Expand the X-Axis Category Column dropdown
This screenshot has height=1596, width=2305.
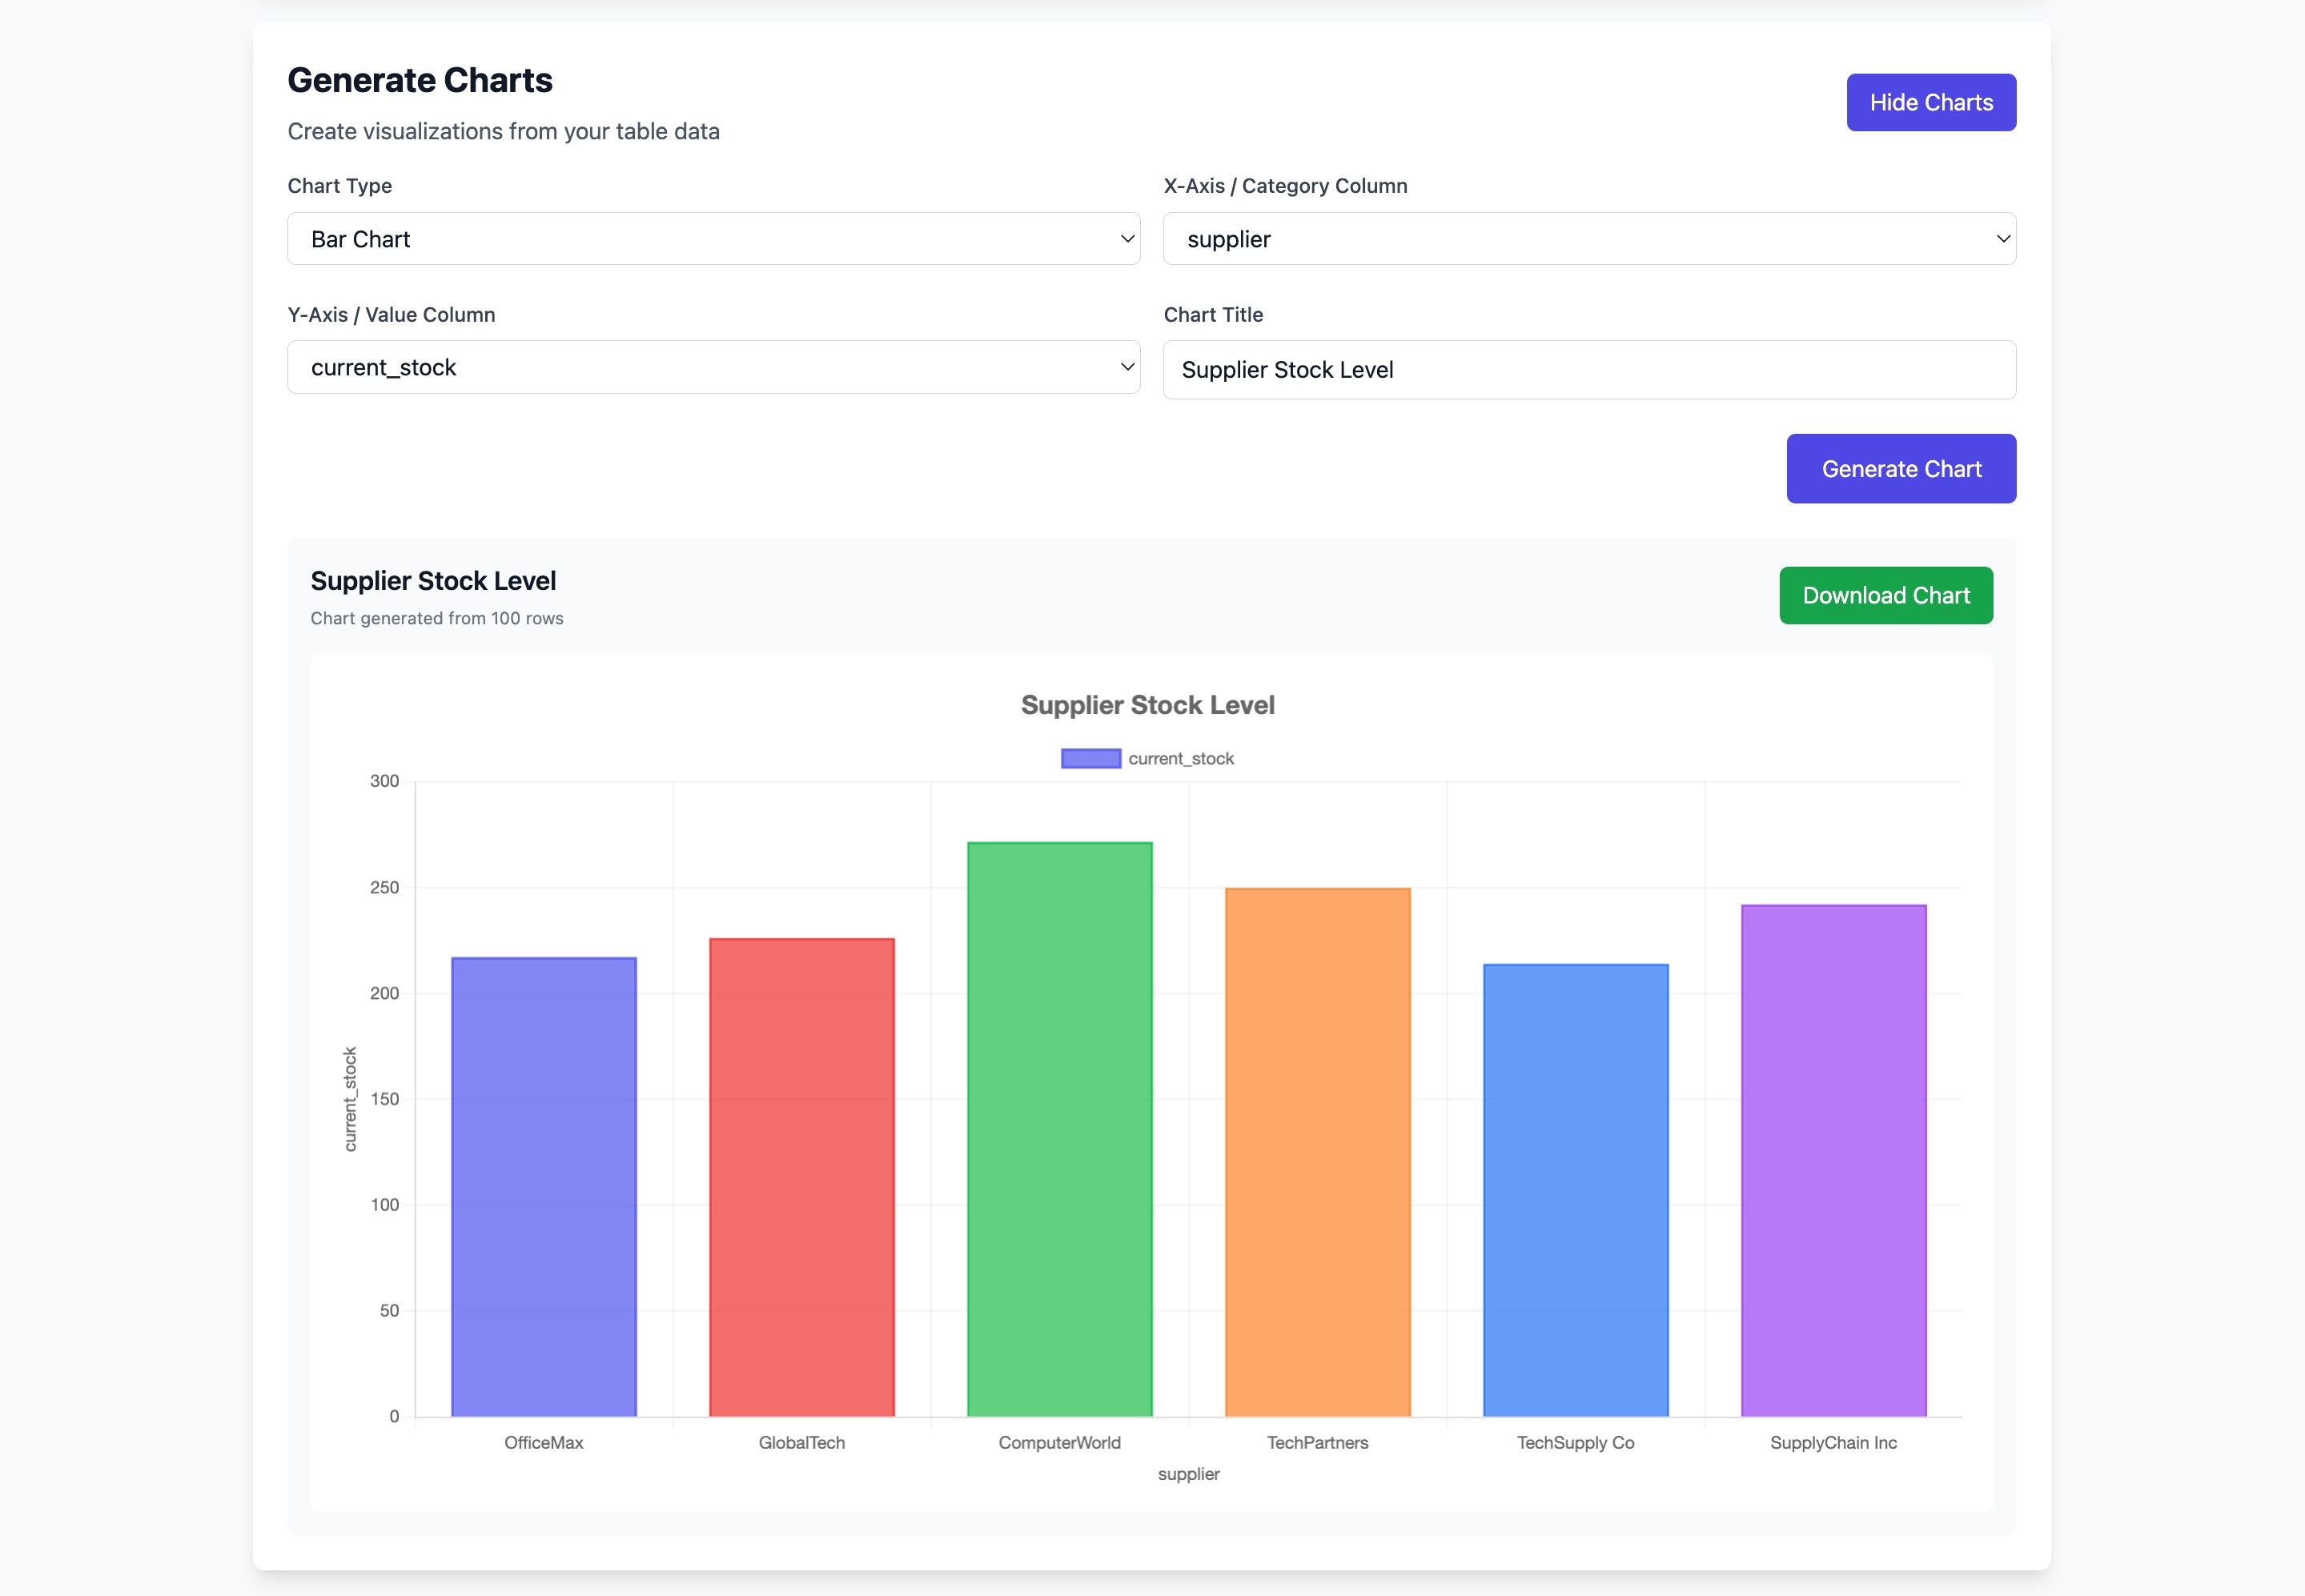(x=1588, y=239)
